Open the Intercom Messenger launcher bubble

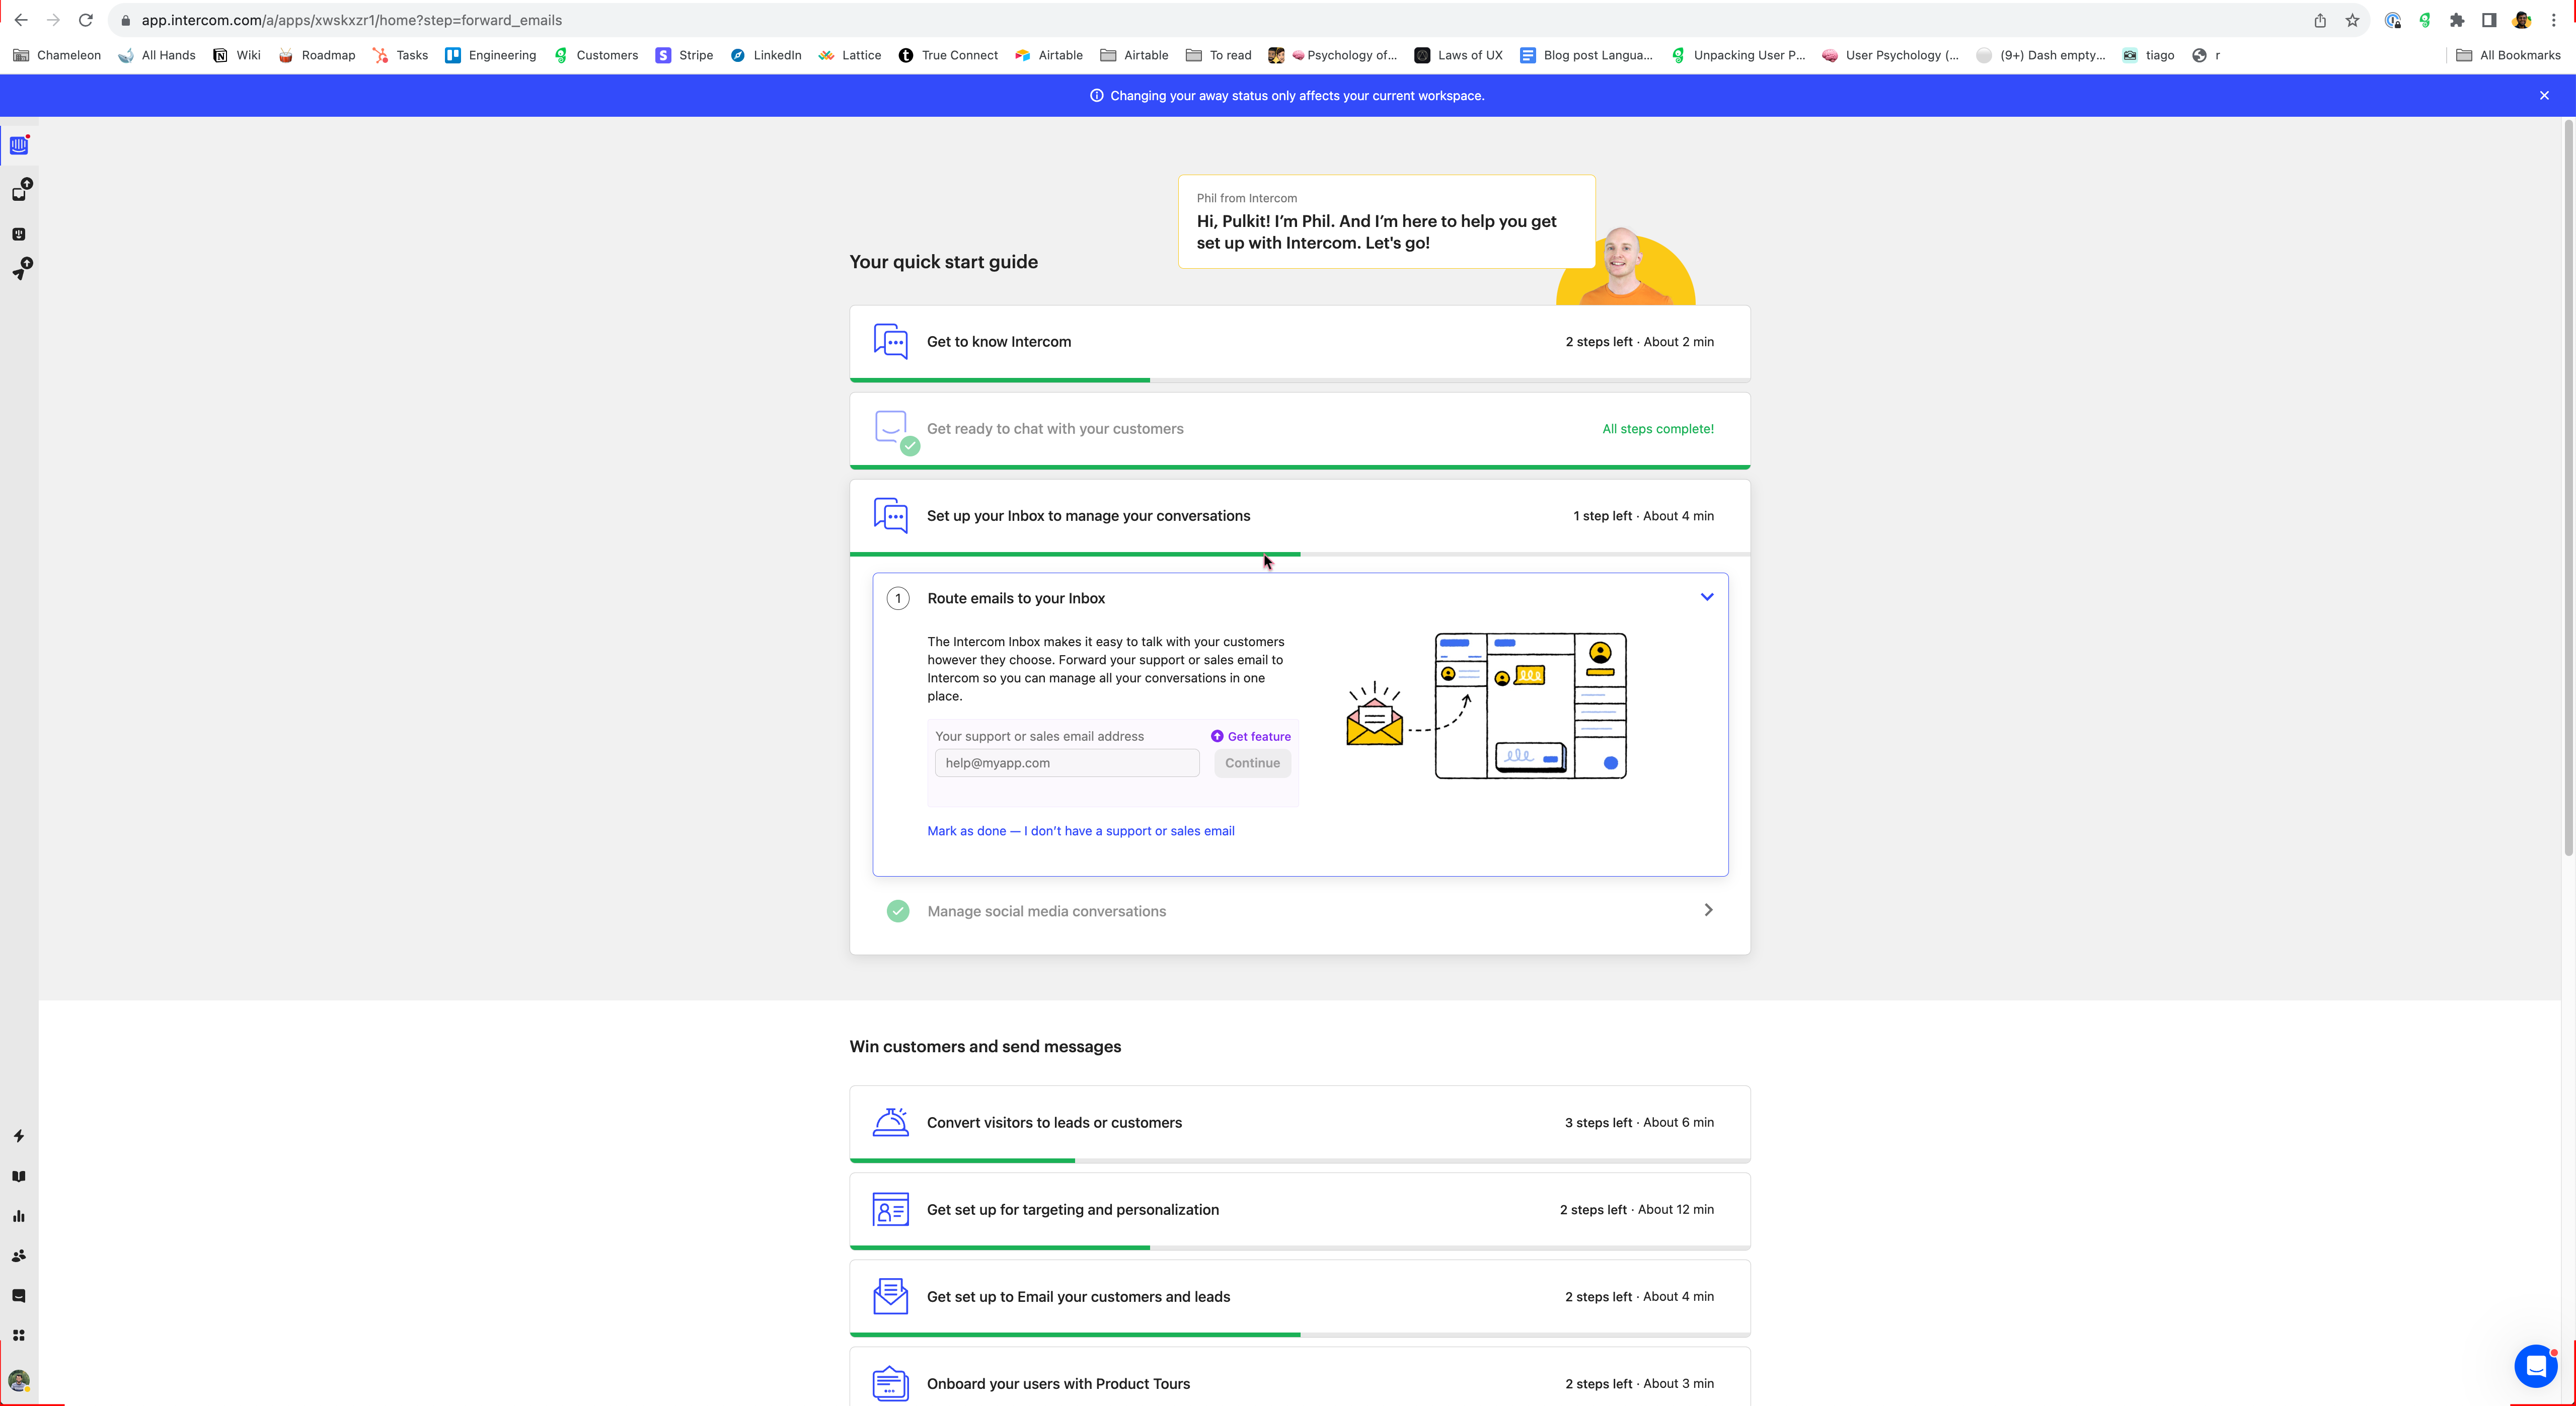point(2535,1365)
